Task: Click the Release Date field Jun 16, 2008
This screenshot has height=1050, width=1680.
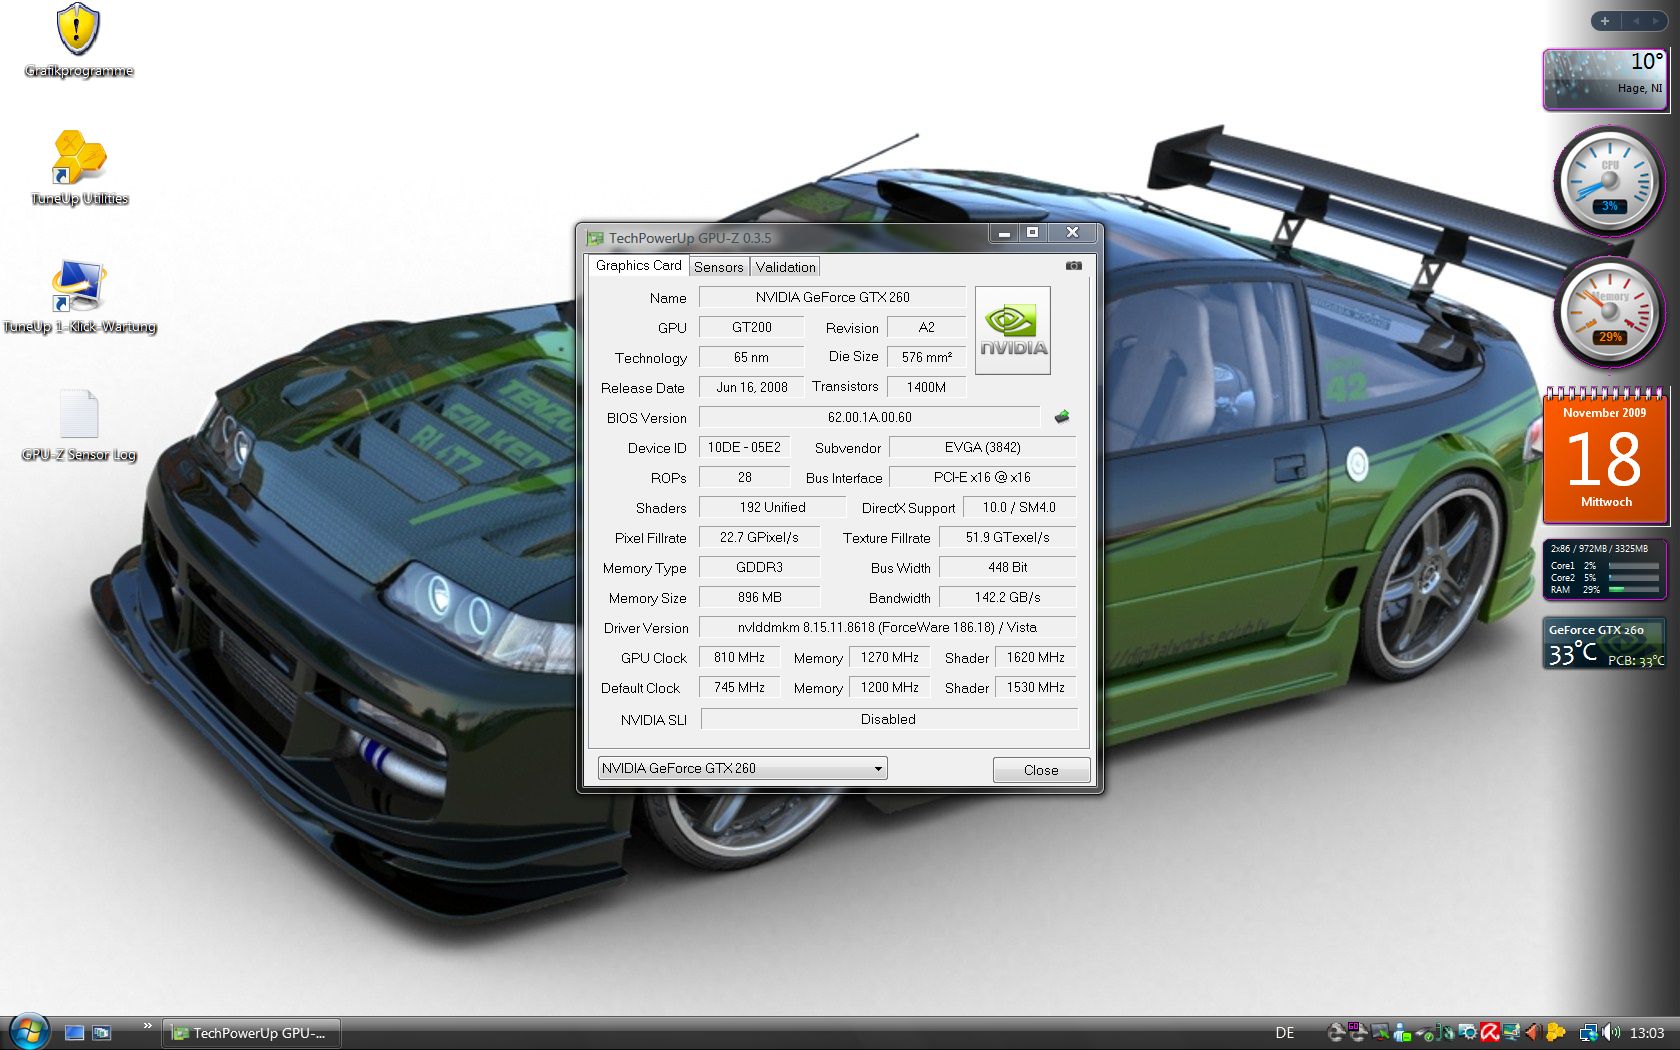Action: (751, 387)
